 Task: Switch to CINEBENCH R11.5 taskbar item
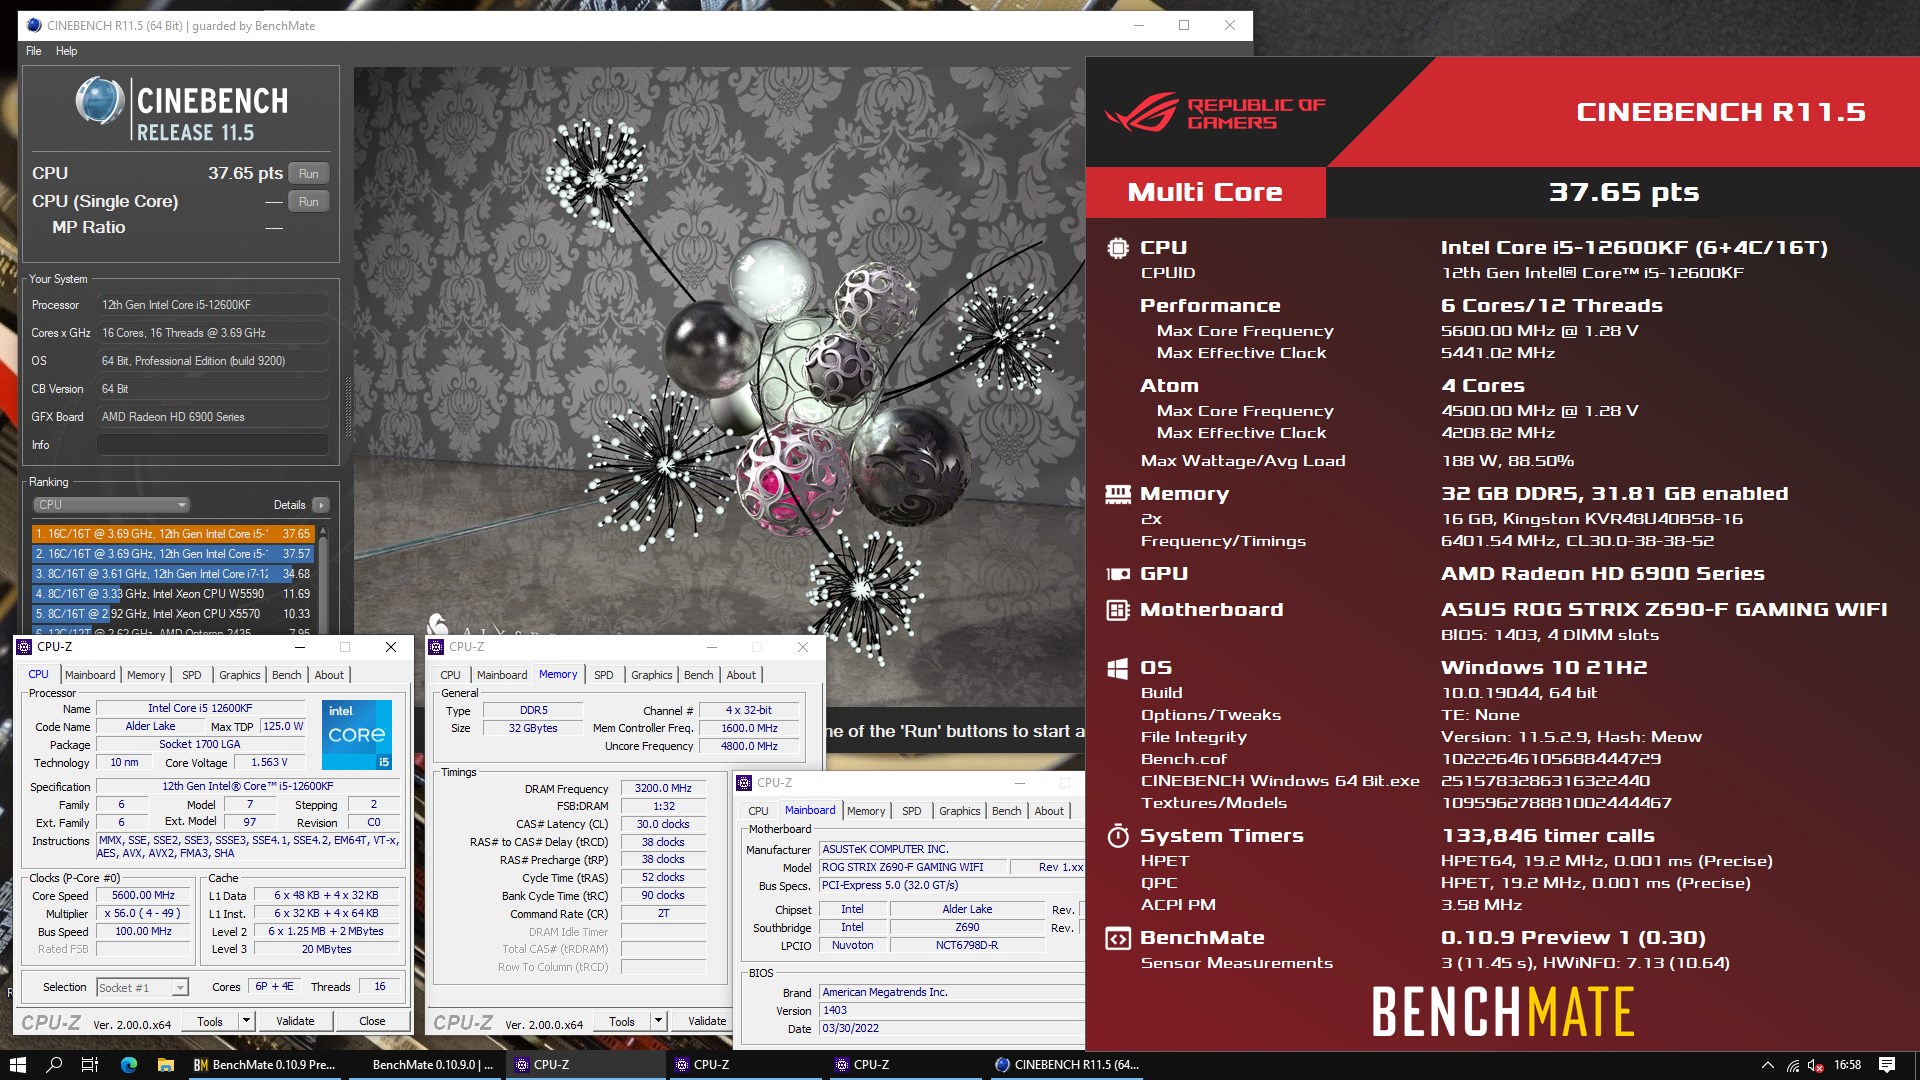click(1067, 1065)
